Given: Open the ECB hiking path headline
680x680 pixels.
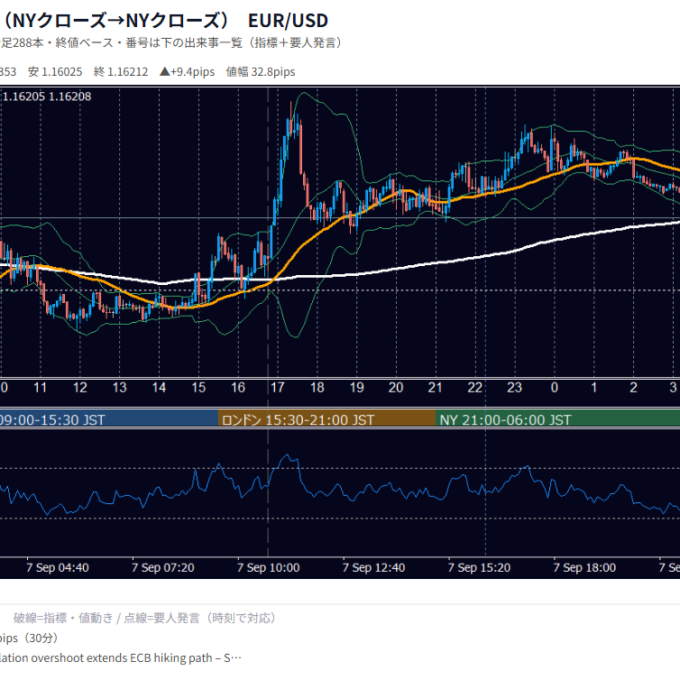Looking at the screenshot, I should pyautogui.click(x=121, y=658).
